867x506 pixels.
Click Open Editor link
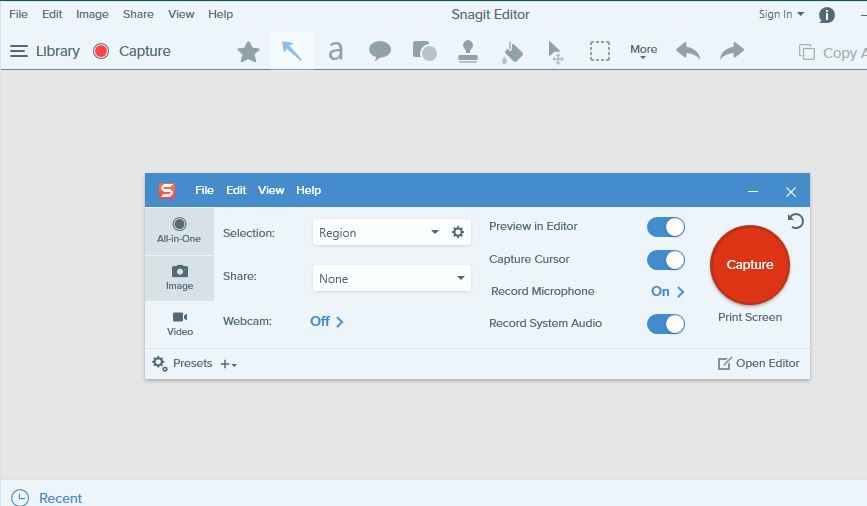coord(759,363)
